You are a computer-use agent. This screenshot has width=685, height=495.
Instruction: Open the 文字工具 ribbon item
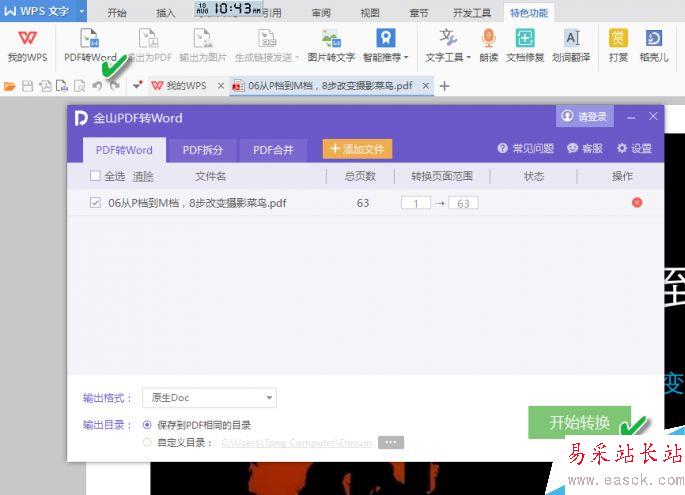(x=448, y=45)
